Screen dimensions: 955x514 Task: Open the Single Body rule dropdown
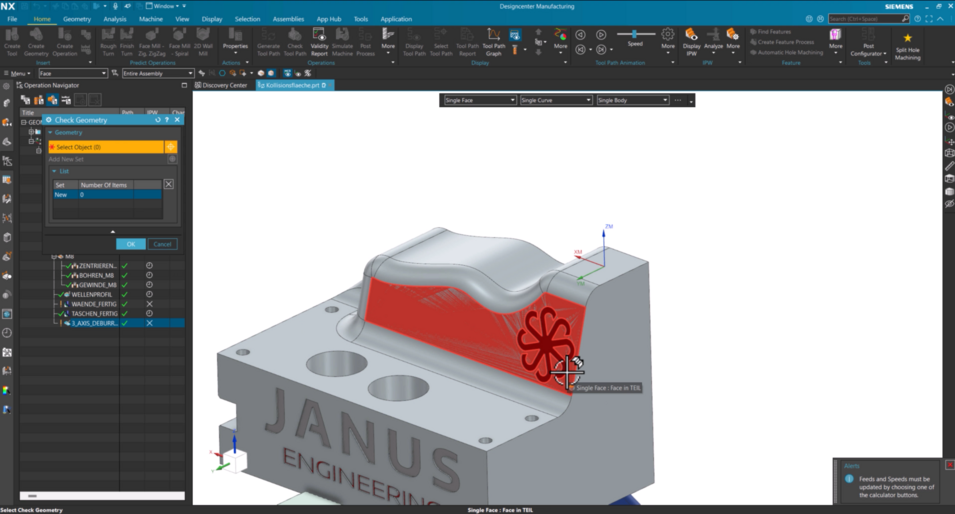pyautogui.click(x=632, y=100)
